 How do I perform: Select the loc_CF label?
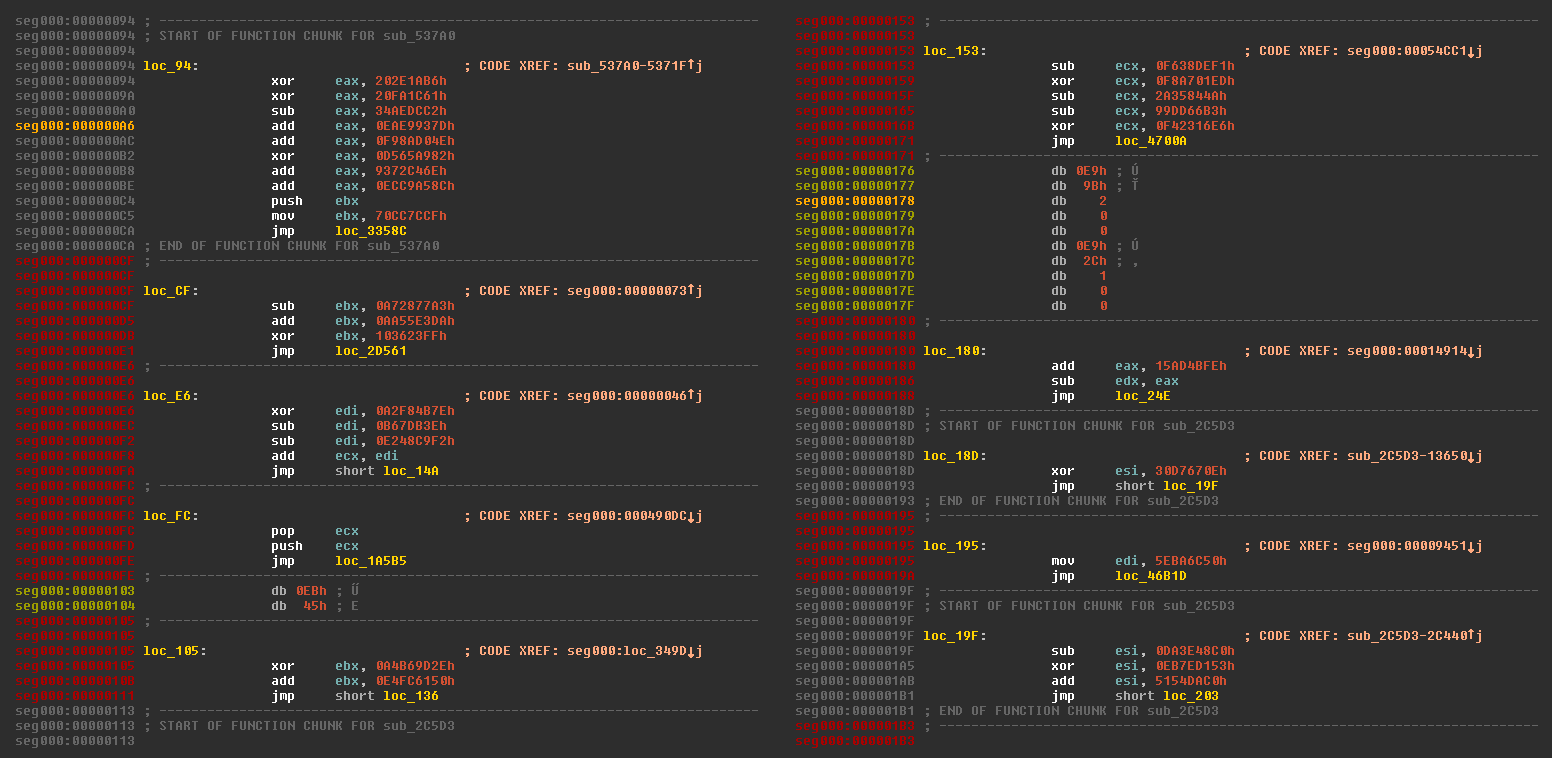point(170,291)
